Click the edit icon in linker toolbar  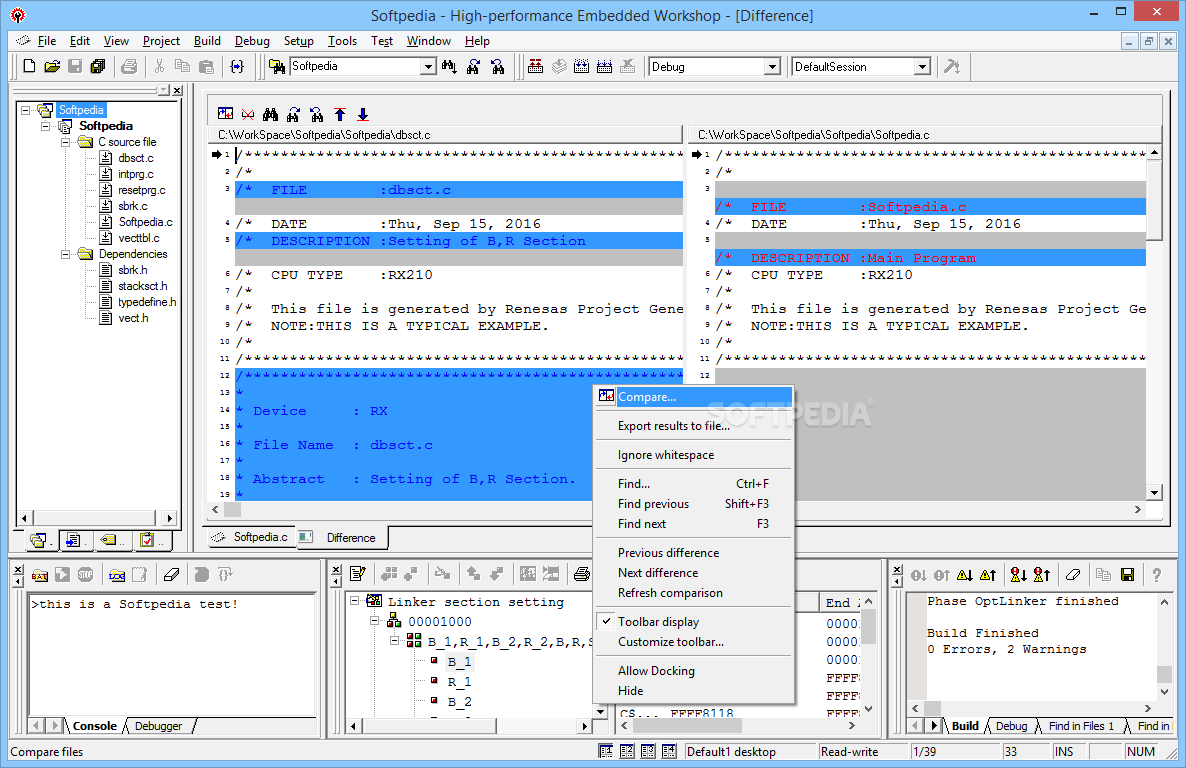358,574
